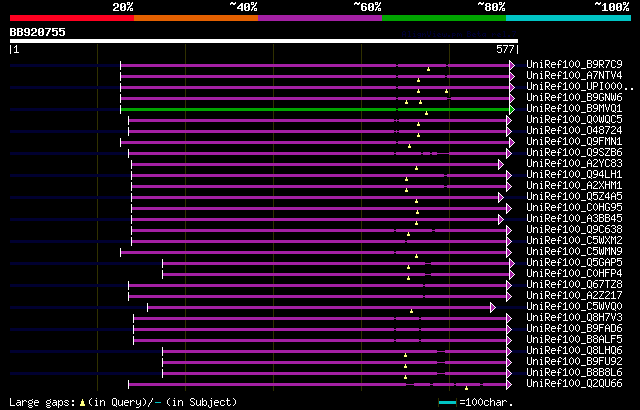Click the UniRef100_B8B8L6 label
Viewport: 640px width, 410px height.
[574, 373]
